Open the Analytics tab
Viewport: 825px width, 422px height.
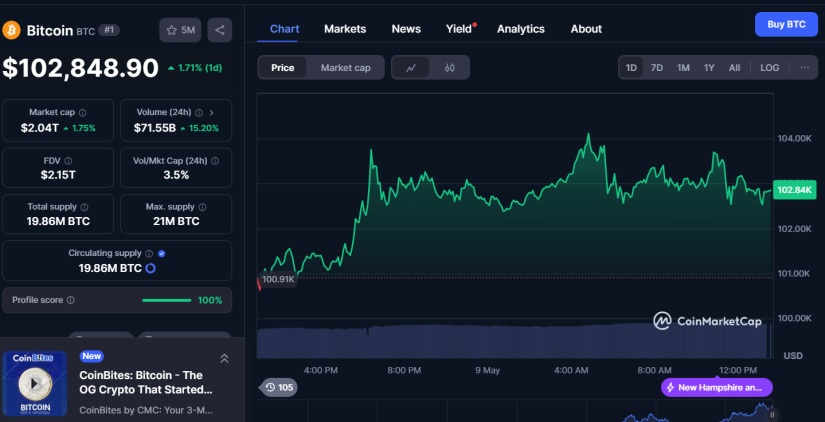521,29
